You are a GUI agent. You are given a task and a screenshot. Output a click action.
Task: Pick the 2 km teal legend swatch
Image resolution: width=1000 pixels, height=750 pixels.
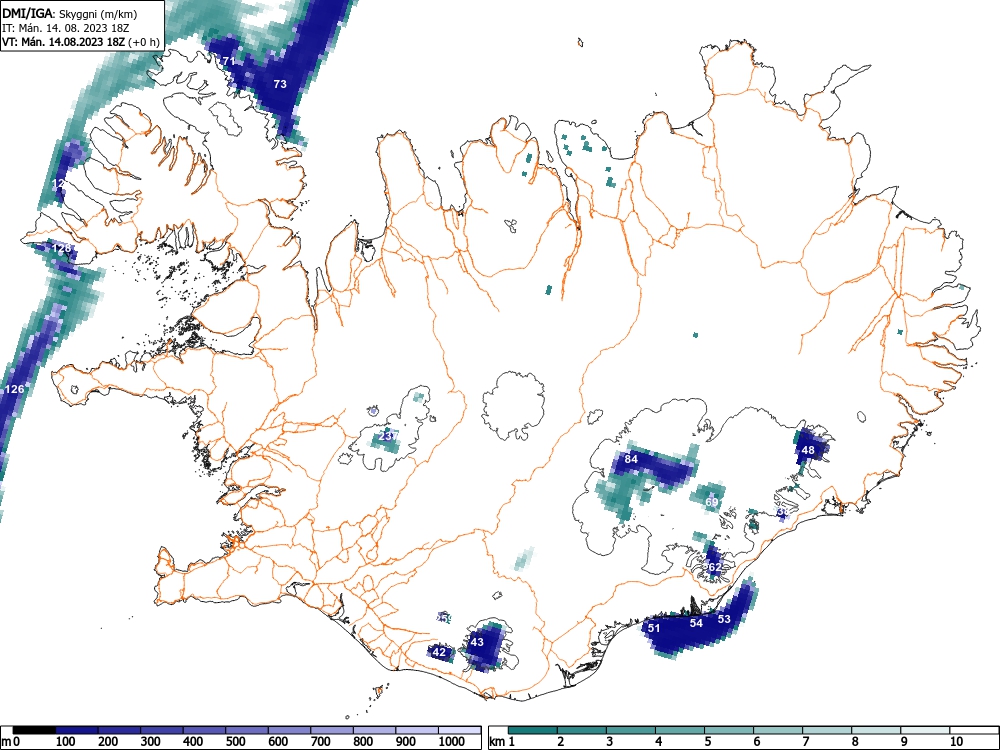pos(582,730)
